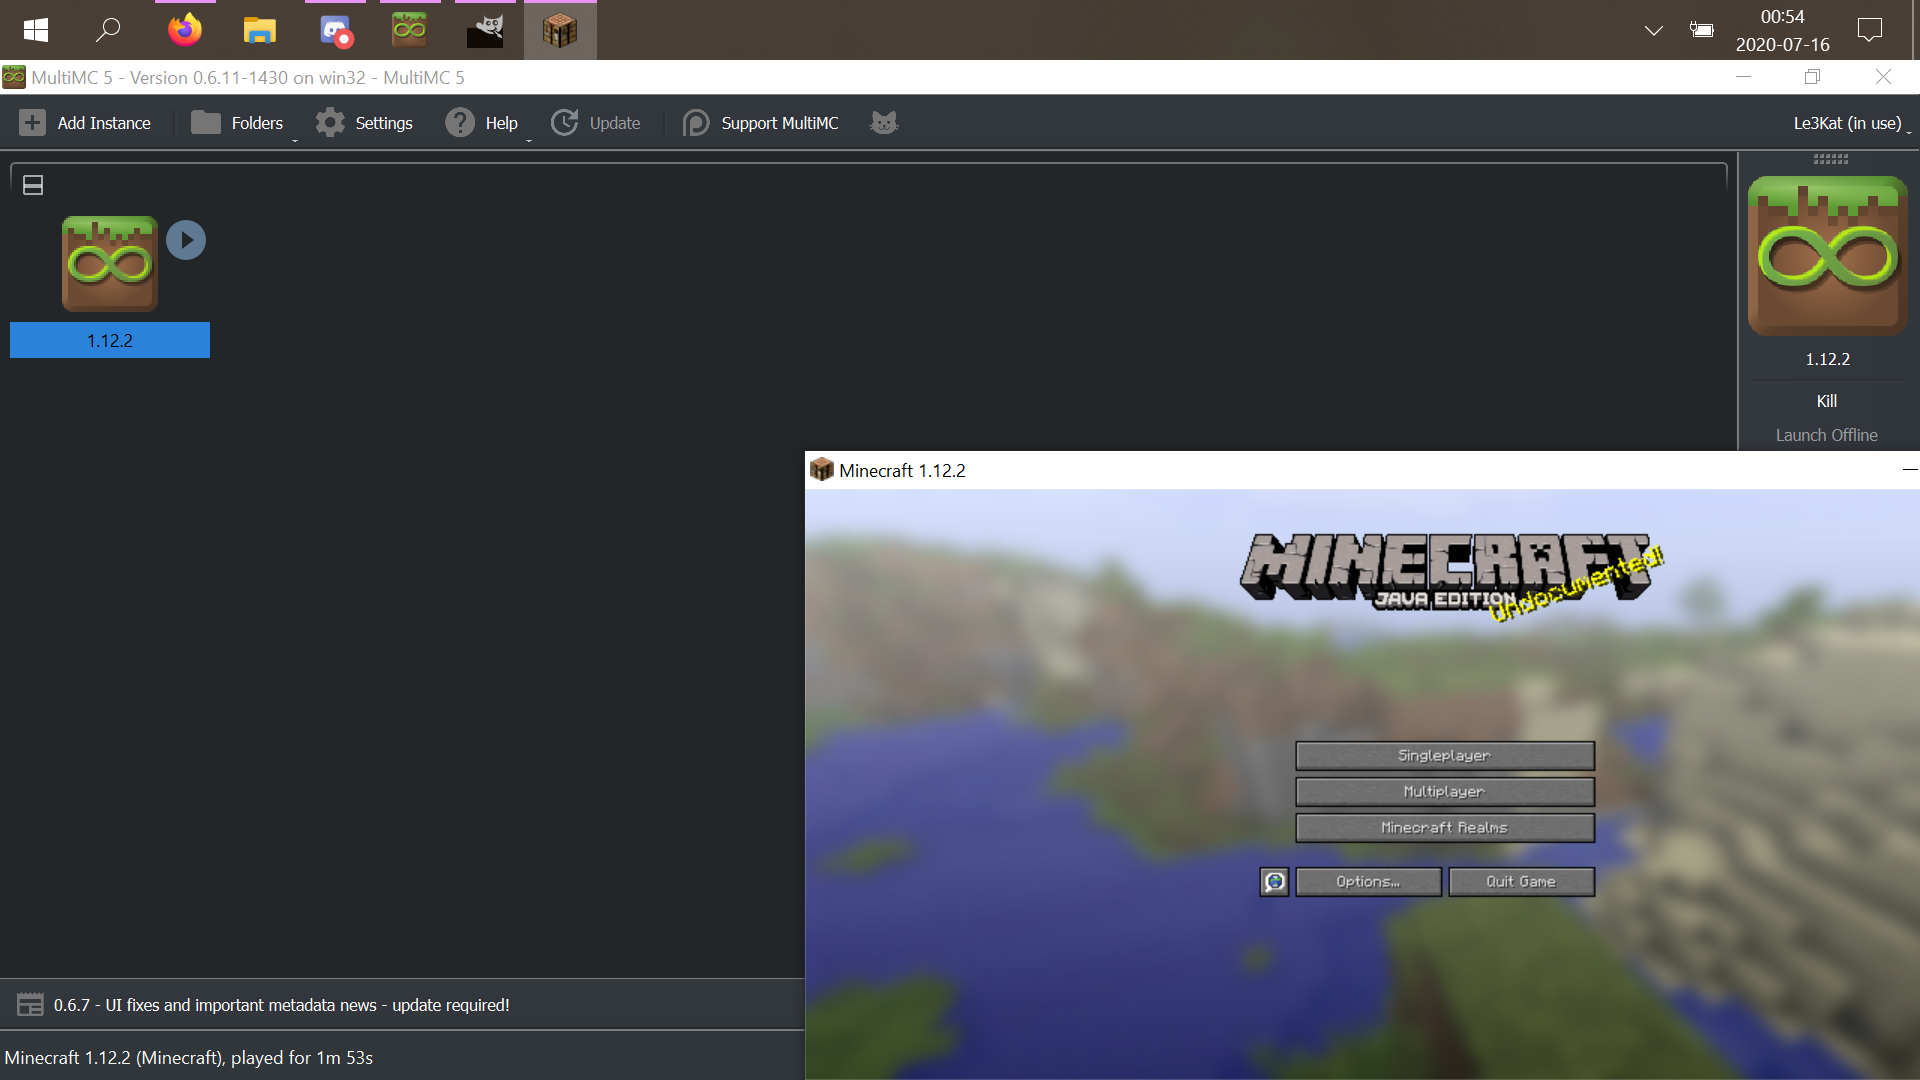
Task: Select the 1.12.2 instance icon
Action: click(x=110, y=264)
